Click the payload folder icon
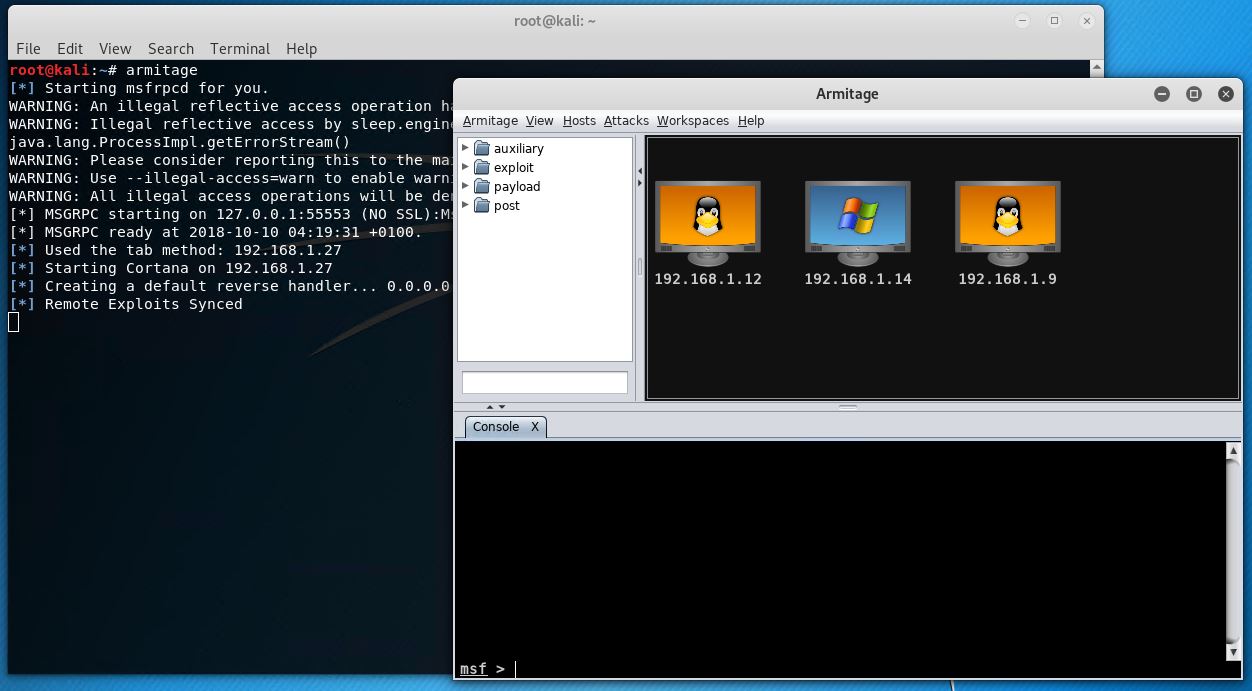This screenshot has width=1252, height=691. [x=481, y=186]
